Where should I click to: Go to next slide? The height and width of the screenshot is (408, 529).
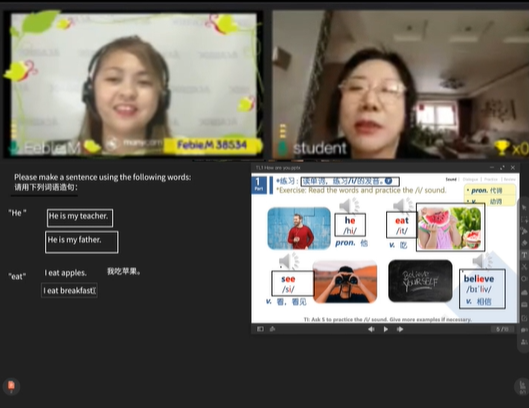pyautogui.click(x=400, y=329)
